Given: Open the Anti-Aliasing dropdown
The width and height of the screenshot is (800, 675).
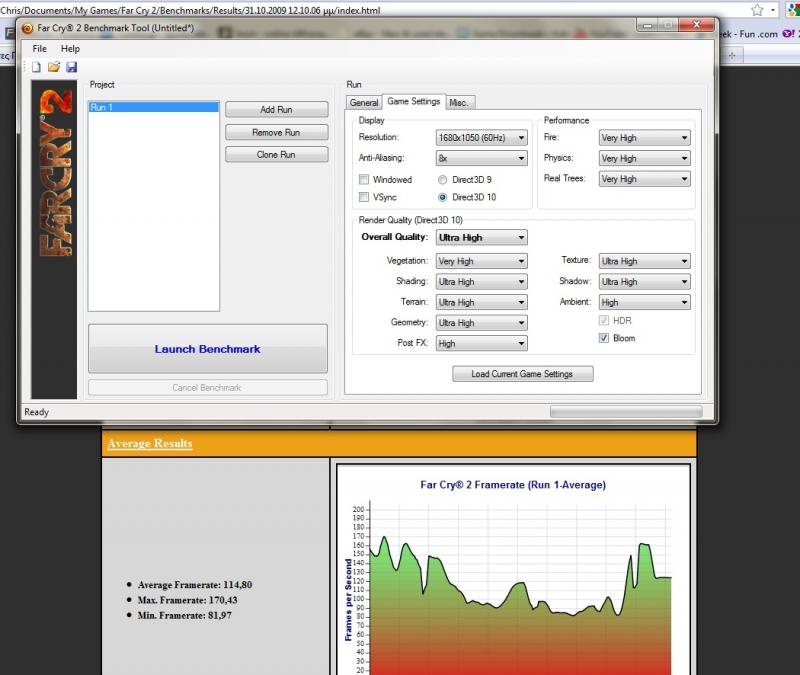Looking at the screenshot, I should point(481,158).
